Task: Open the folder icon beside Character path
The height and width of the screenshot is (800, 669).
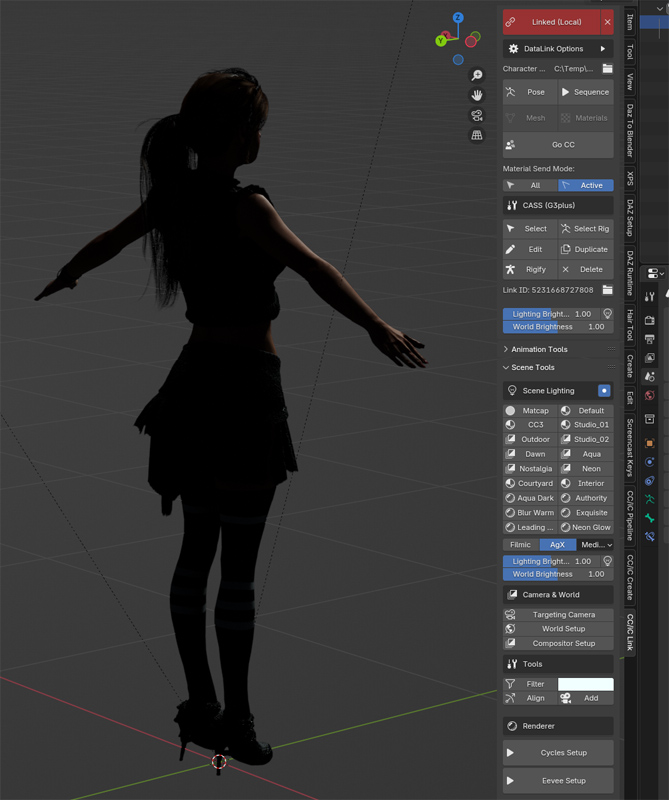Action: coord(607,69)
